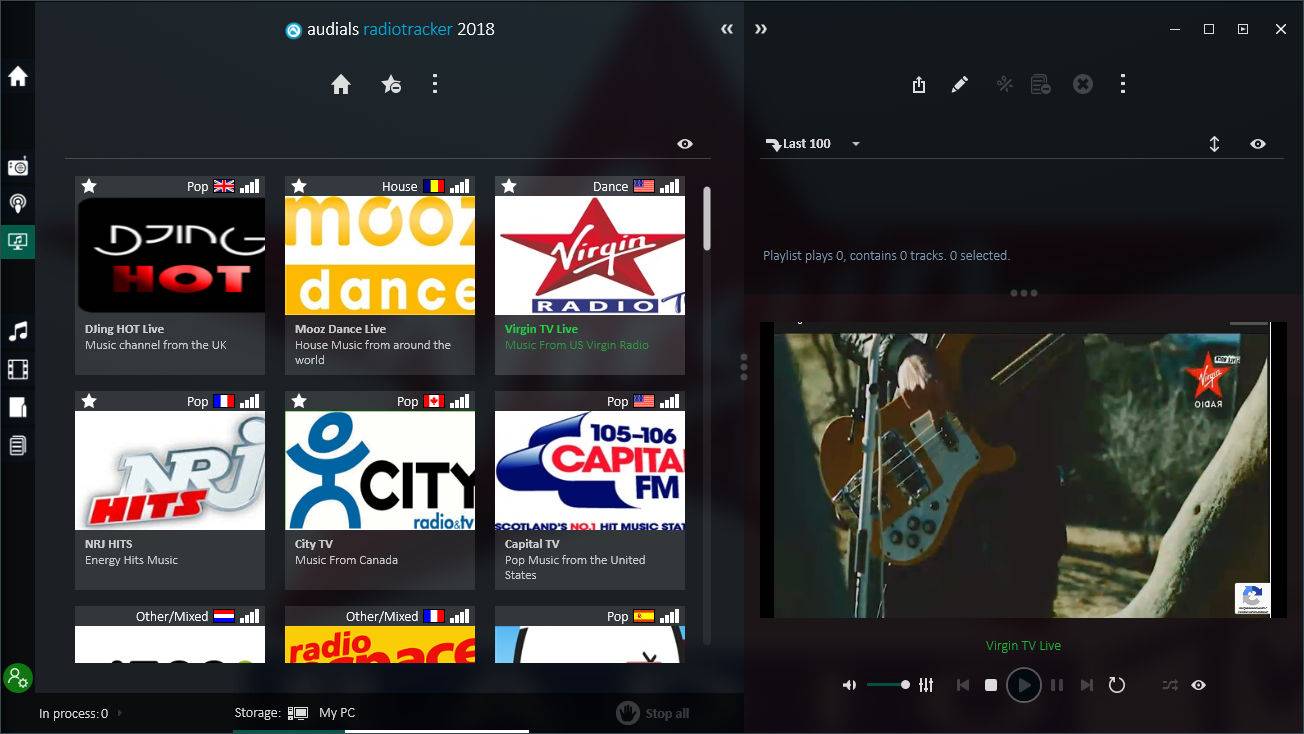This screenshot has width=1304, height=734.
Task: Toggle station view options eye icon
Action: (685, 144)
